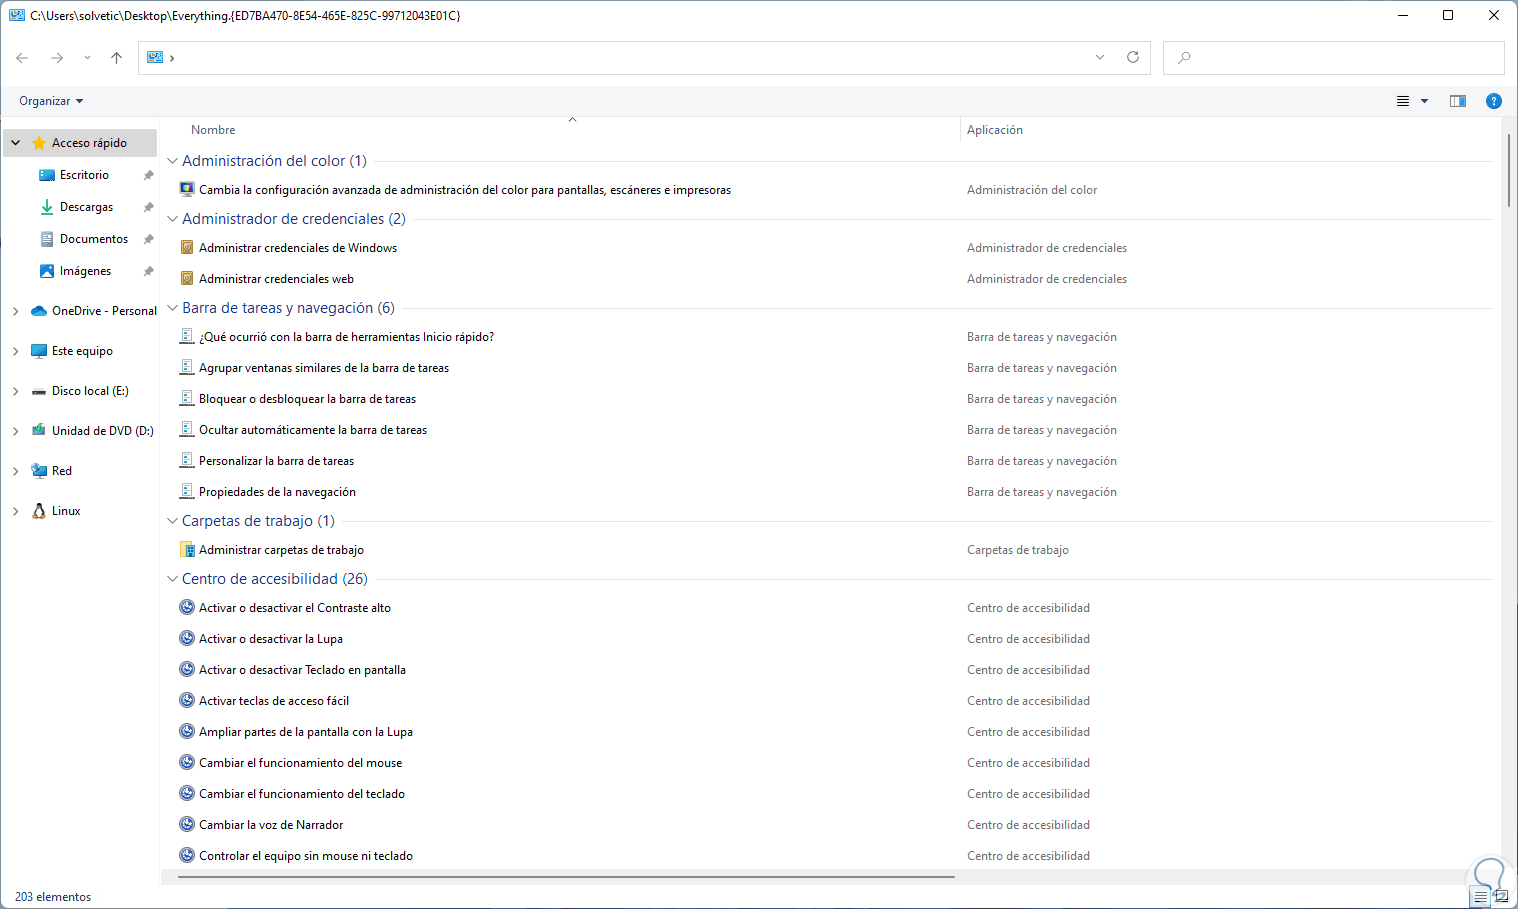
Task: Click the Activar o desactivar la Lupa icon
Action: pyautogui.click(x=187, y=638)
